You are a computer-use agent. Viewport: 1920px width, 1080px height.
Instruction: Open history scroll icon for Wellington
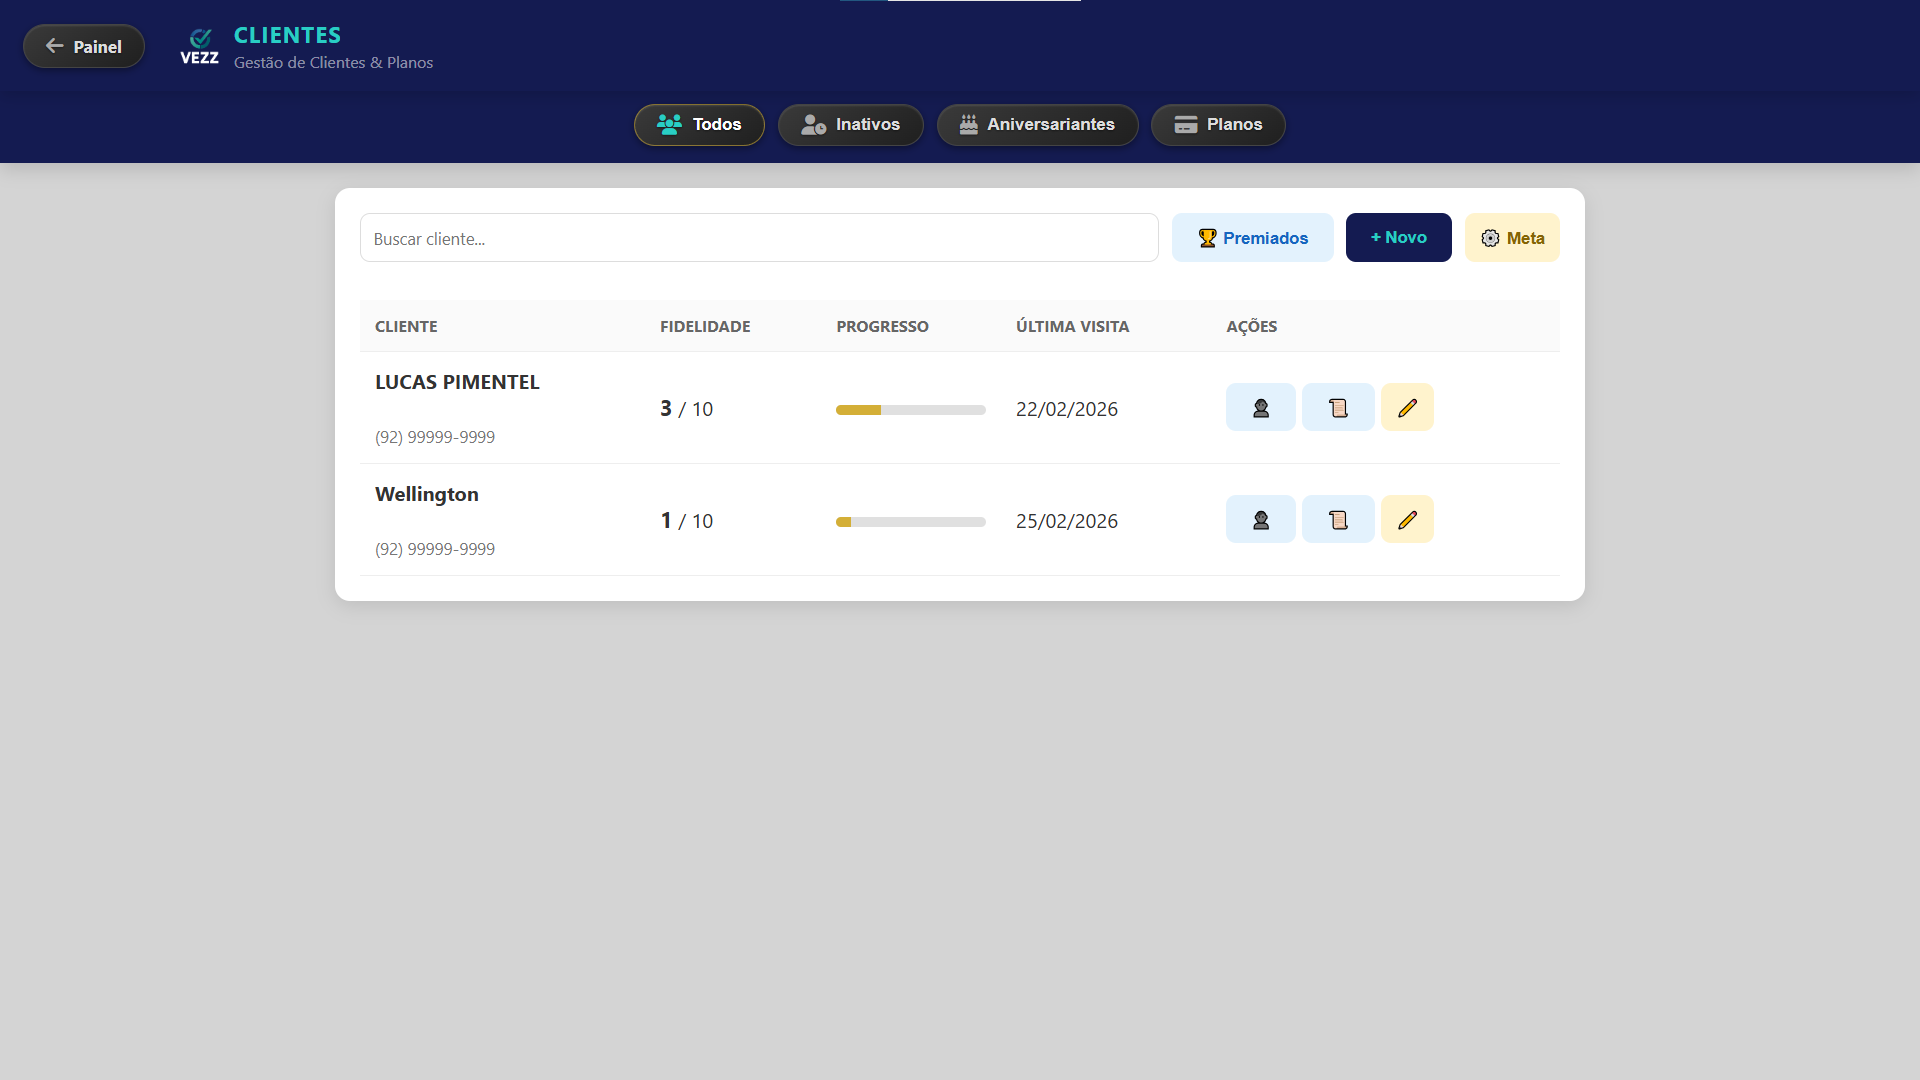point(1338,520)
